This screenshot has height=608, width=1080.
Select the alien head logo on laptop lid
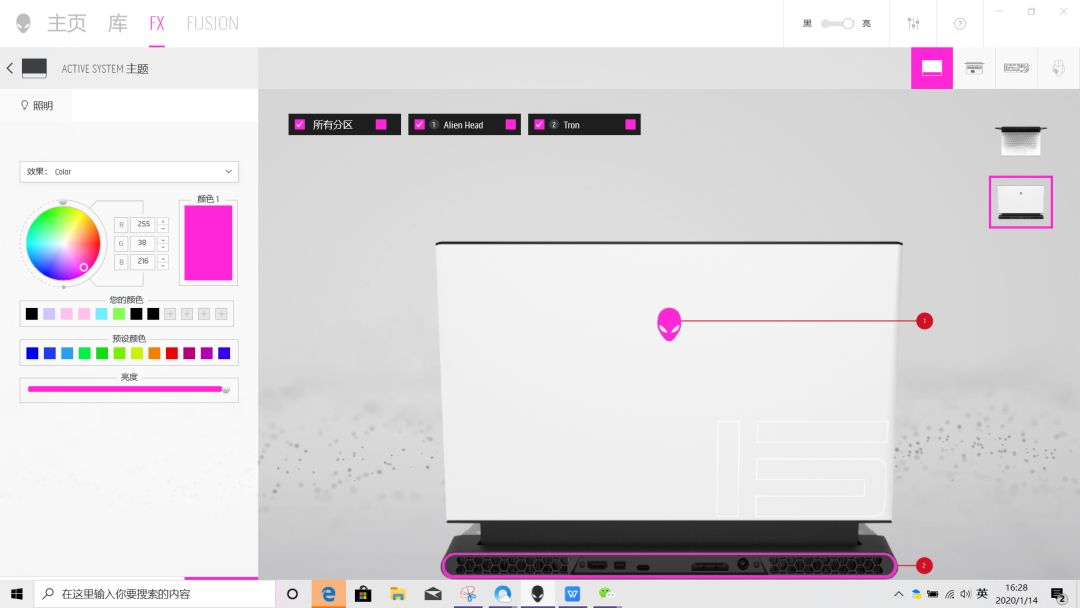click(669, 324)
